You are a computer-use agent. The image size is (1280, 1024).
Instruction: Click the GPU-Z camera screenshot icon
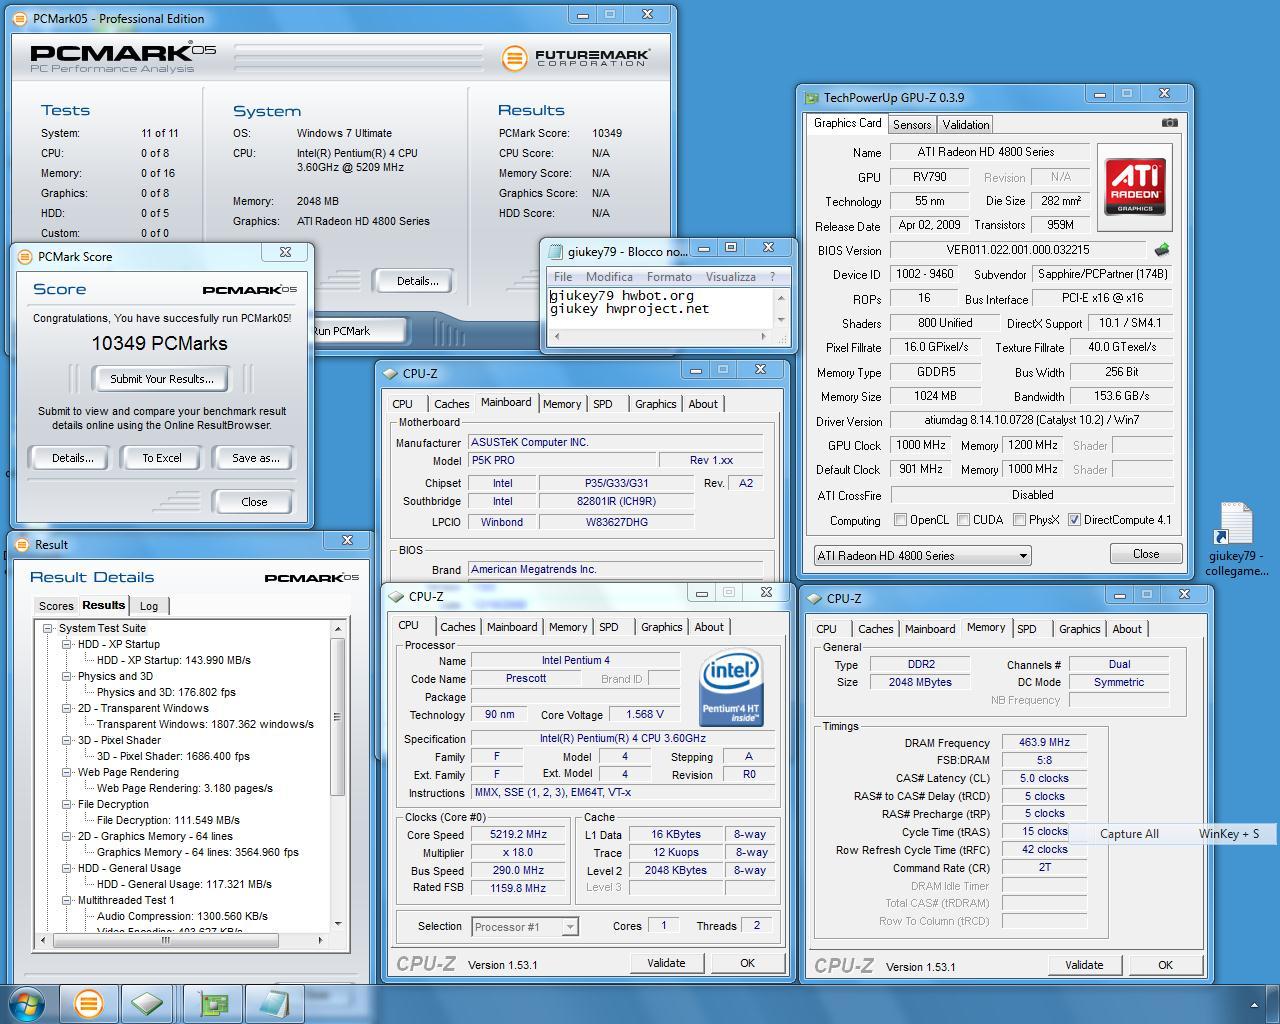[1169, 123]
